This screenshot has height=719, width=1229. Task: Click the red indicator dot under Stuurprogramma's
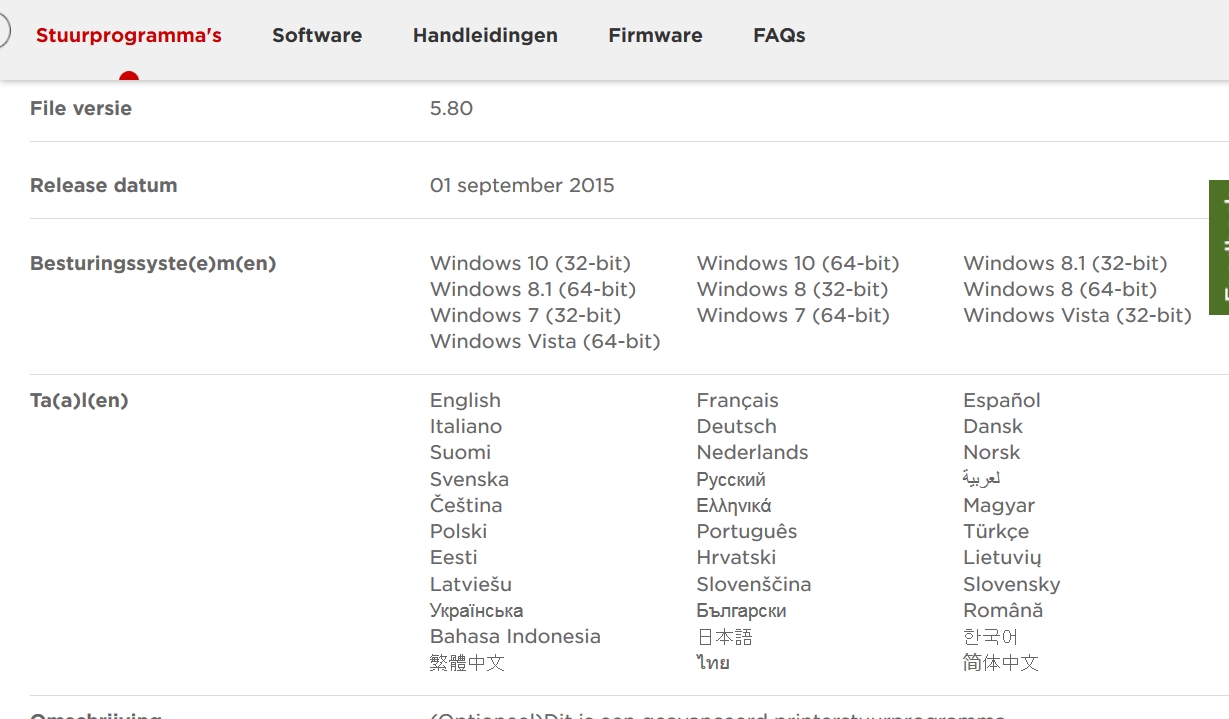[x=129, y=77]
